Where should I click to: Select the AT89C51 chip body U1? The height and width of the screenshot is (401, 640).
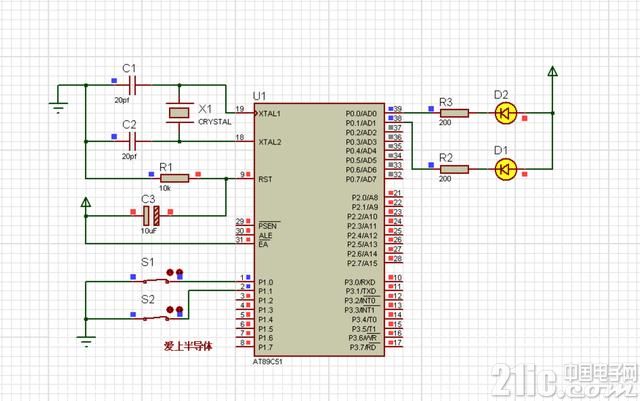coord(319,229)
